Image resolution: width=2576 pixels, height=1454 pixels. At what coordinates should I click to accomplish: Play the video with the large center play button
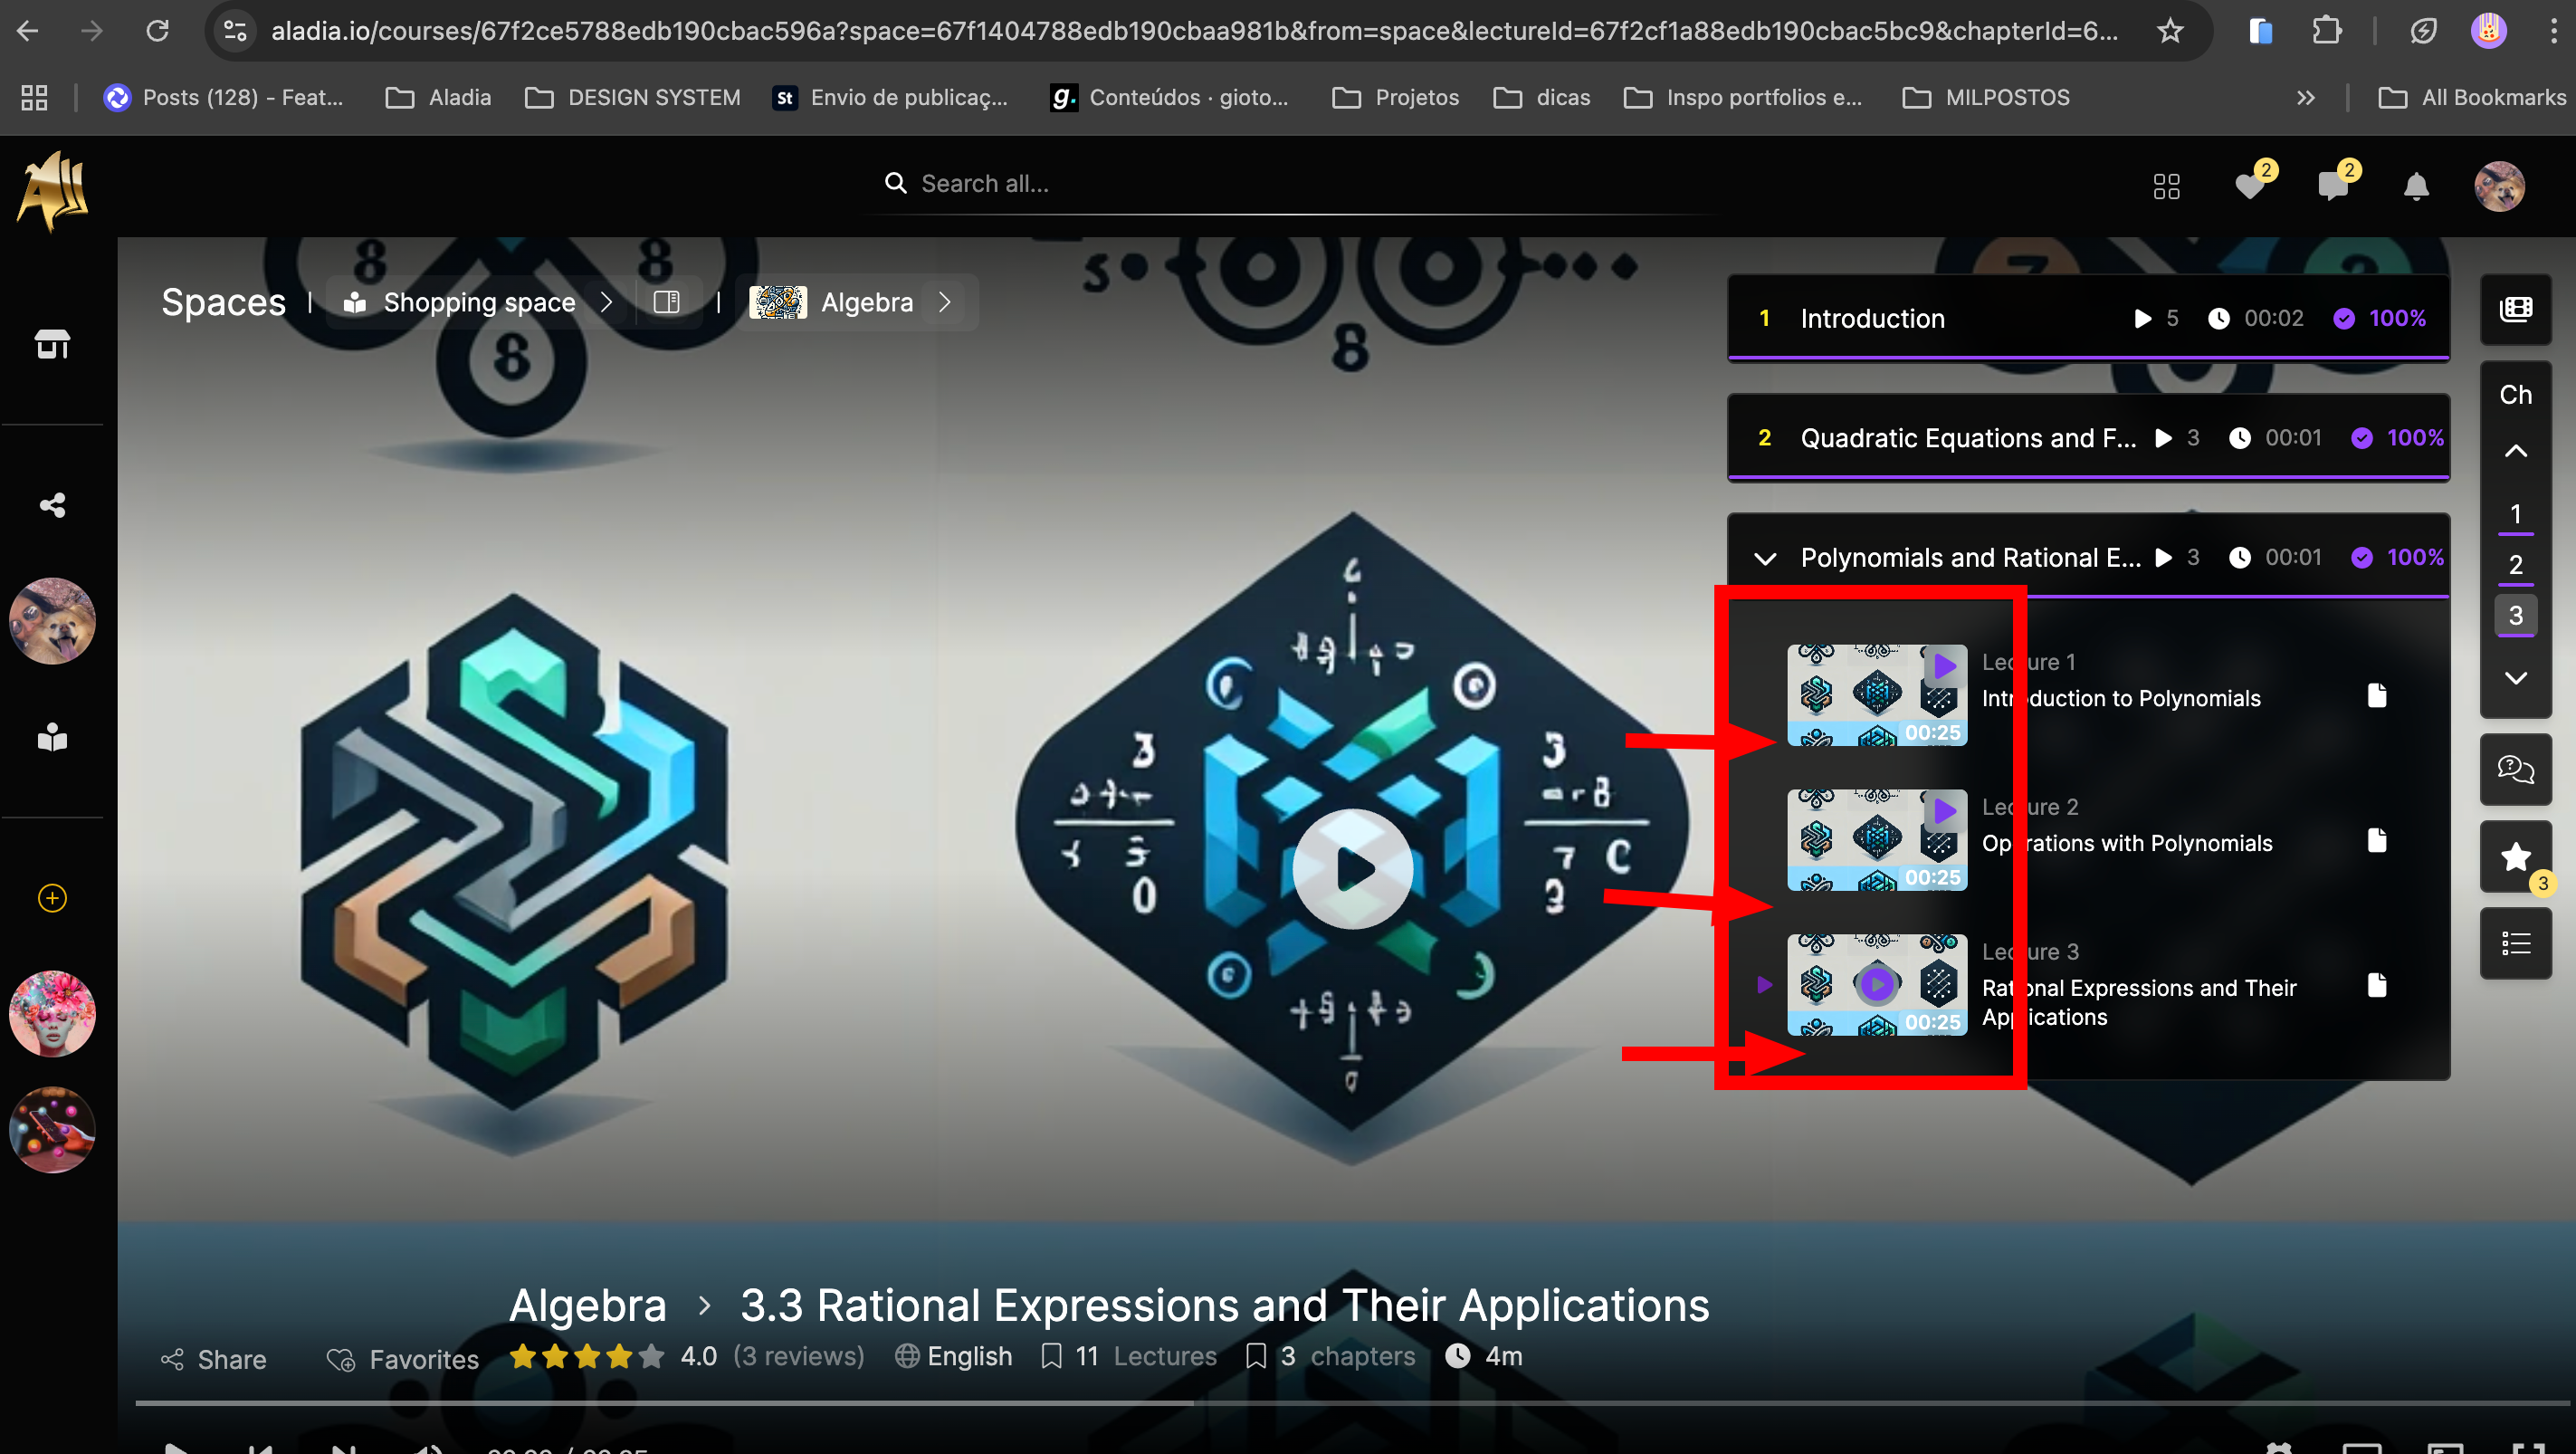pyautogui.click(x=1352, y=869)
